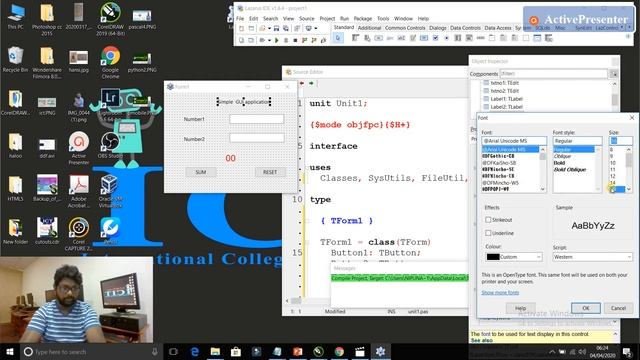The image size is (640, 360).
Task: Select the TMainMenu component in palette
Action: tap(356, 38)
